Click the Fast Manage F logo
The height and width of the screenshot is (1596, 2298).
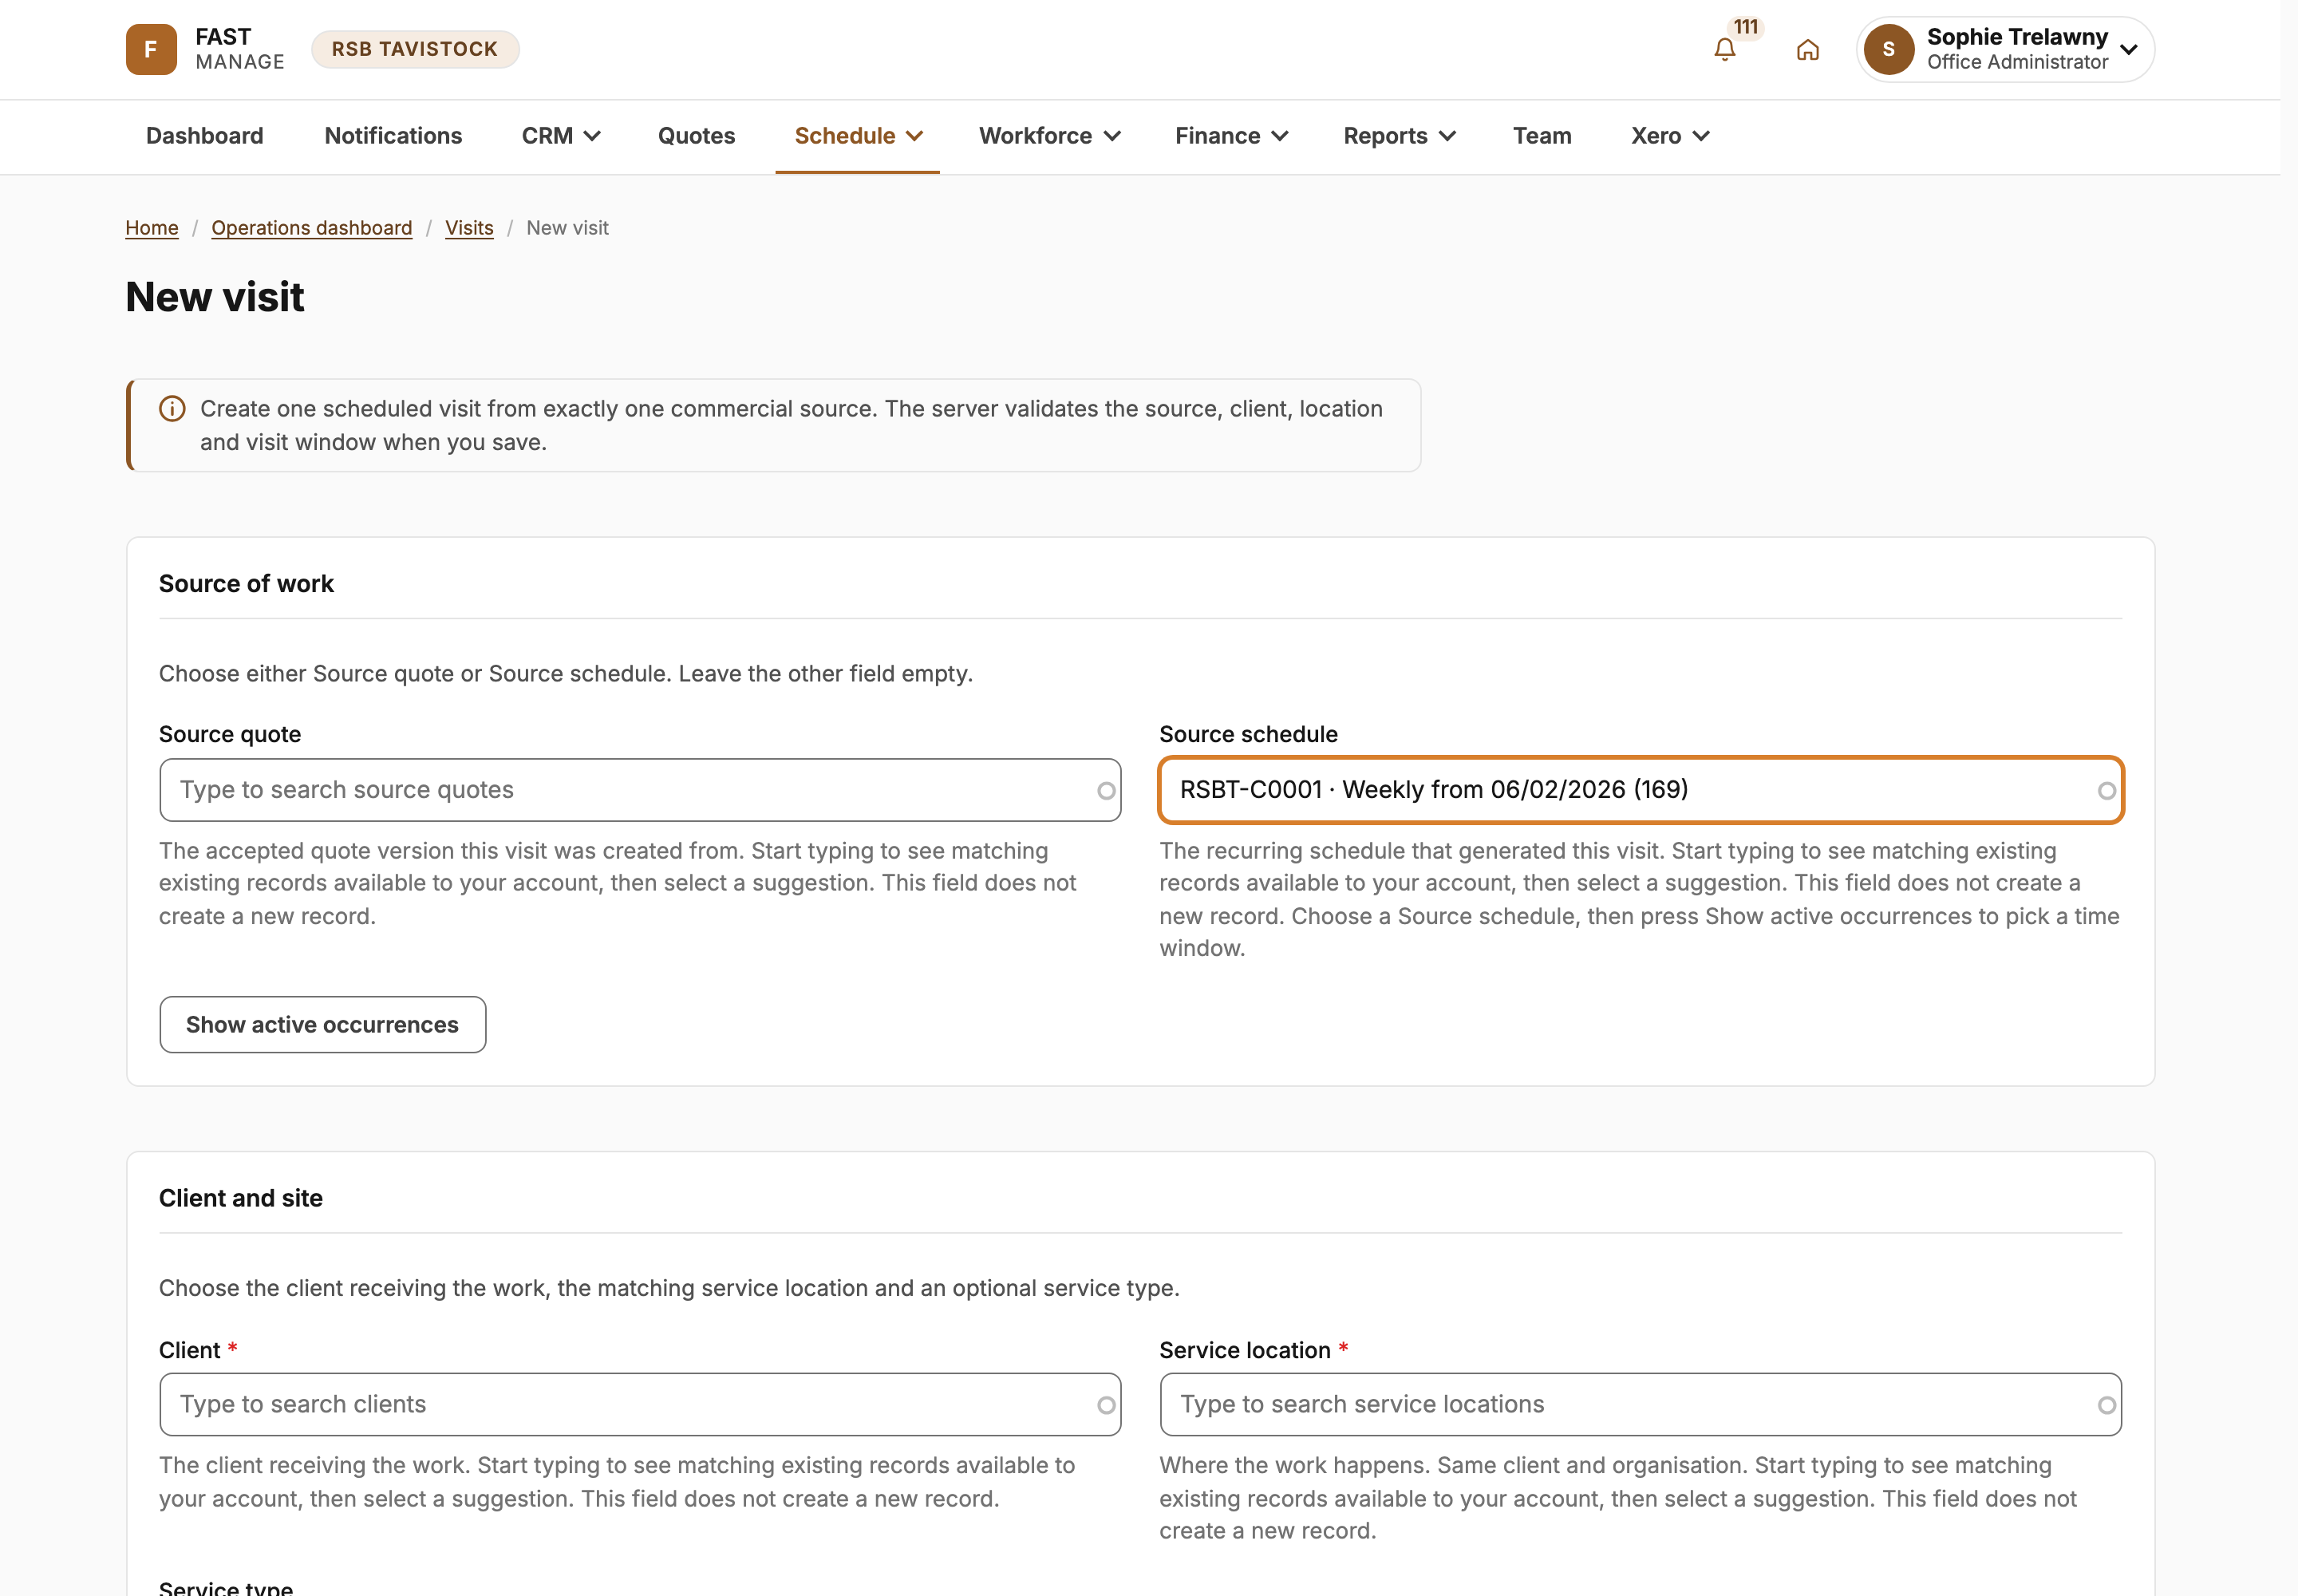tap(151, 49)
